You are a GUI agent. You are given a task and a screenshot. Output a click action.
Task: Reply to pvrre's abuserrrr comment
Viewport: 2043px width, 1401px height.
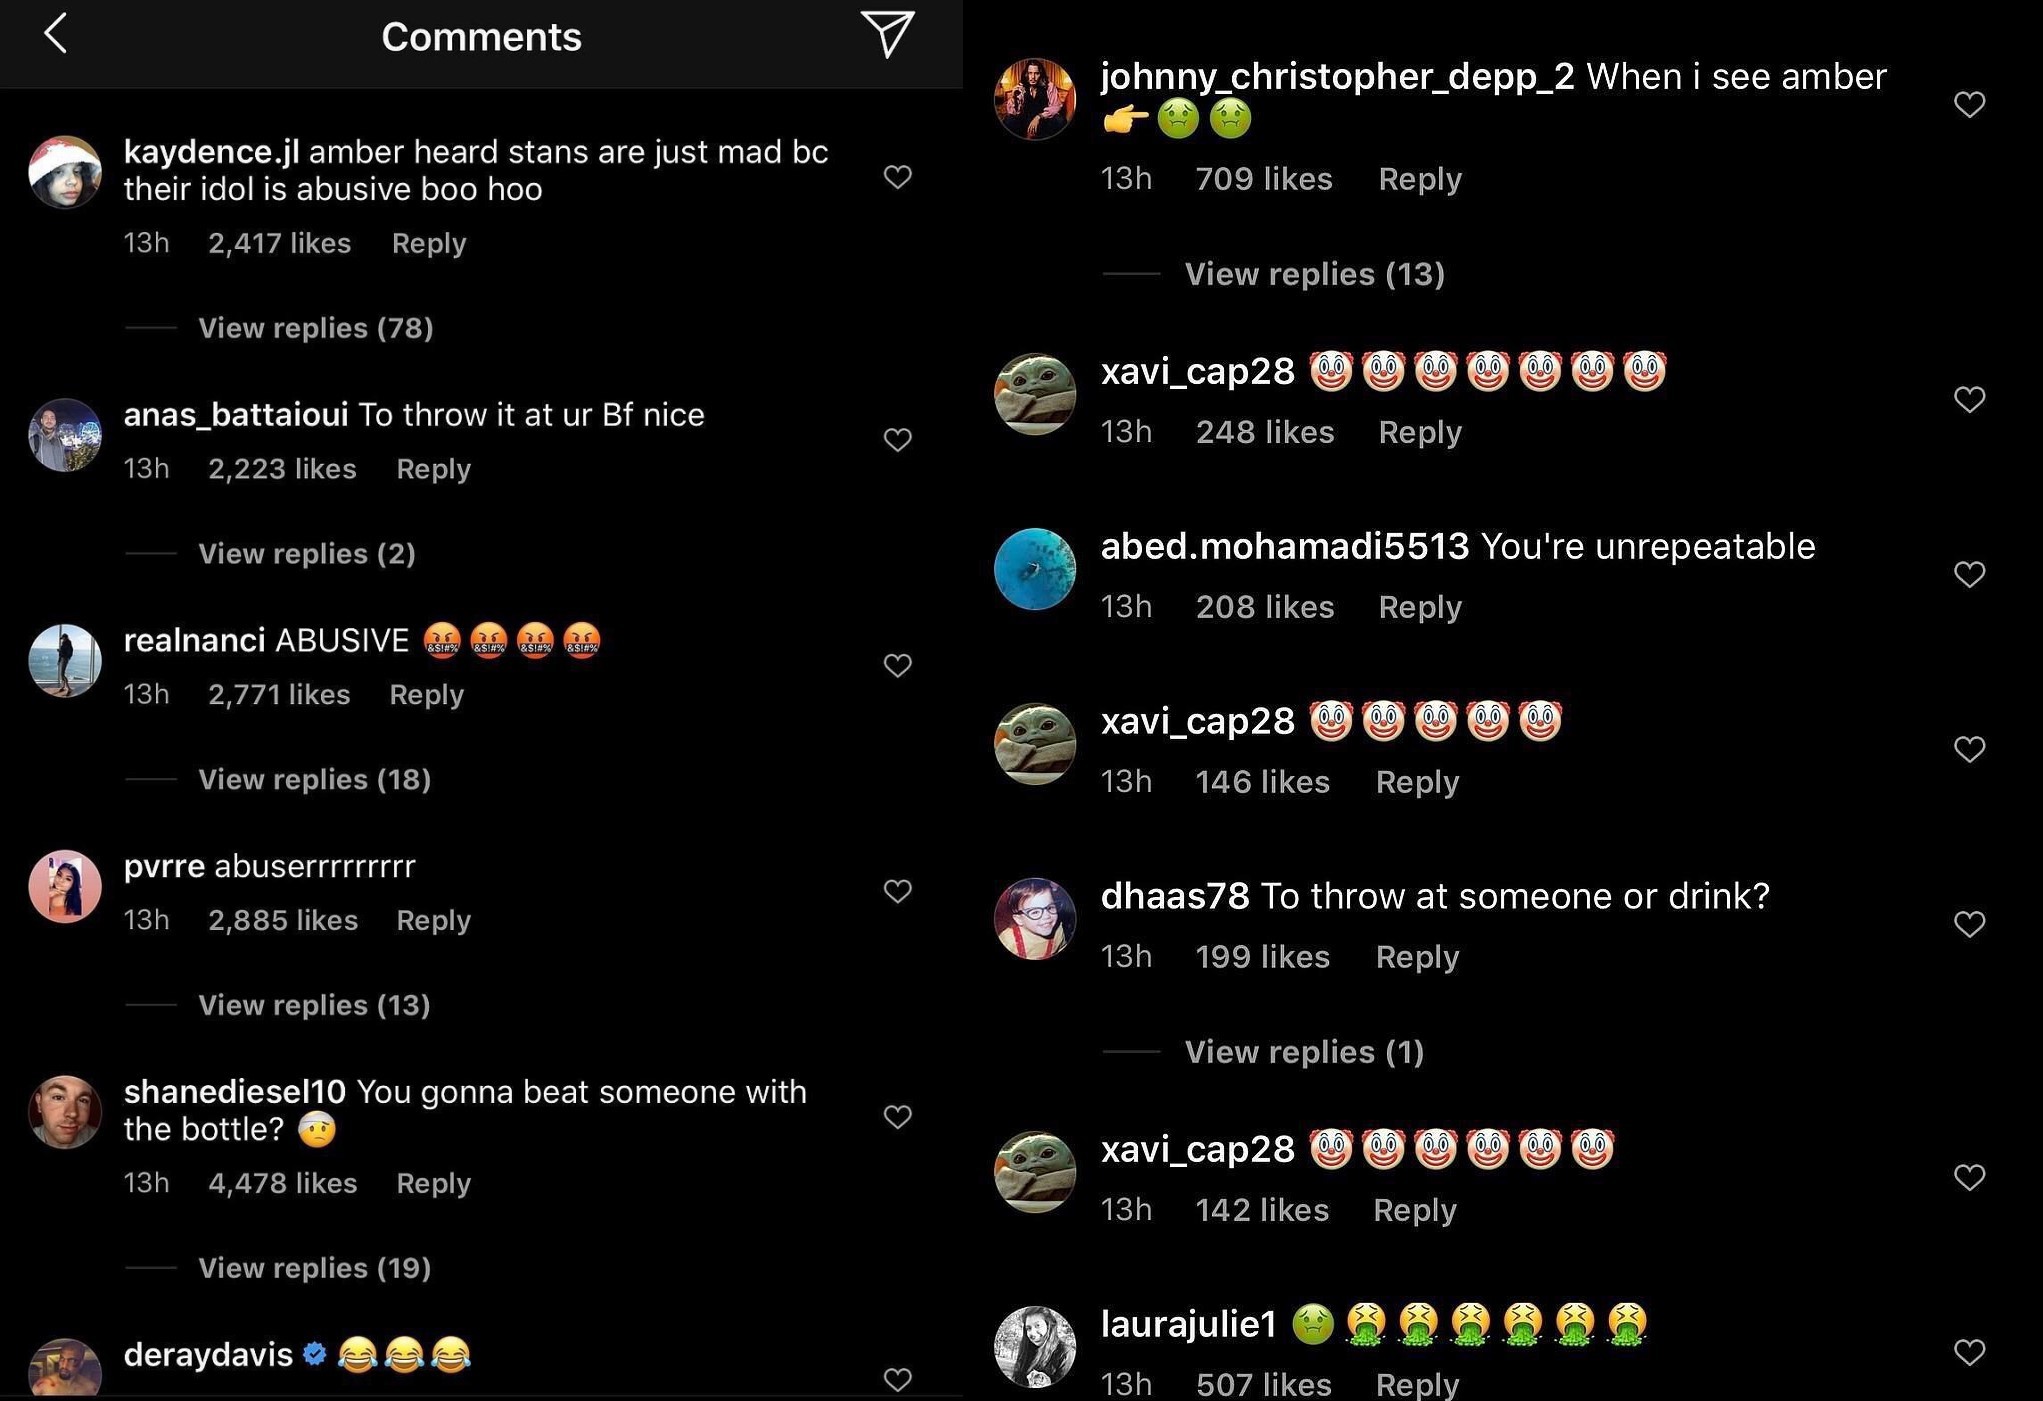click(433, 920)
